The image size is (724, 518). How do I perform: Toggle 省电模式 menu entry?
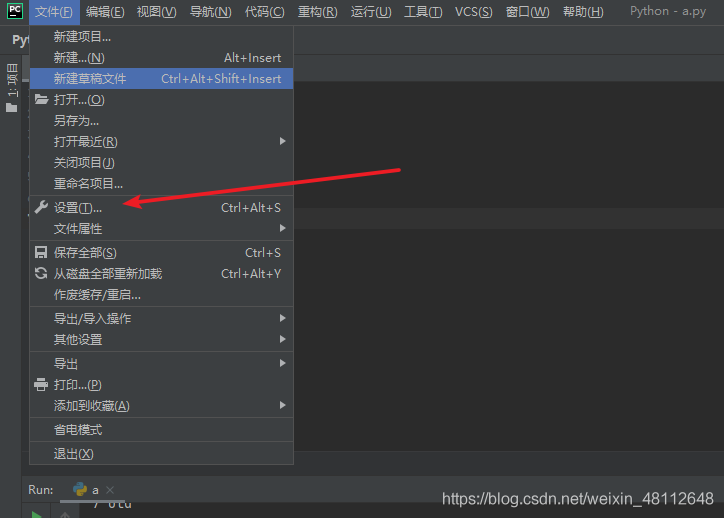[162, 429]
